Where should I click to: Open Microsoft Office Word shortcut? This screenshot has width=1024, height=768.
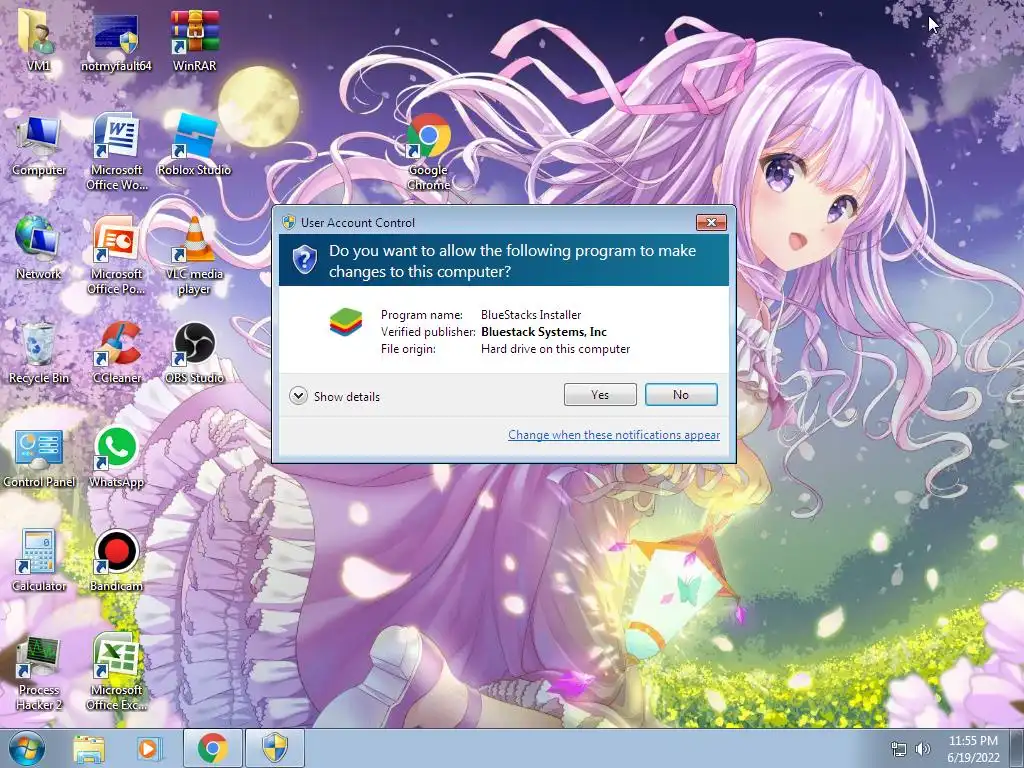[x=116, y=152]
